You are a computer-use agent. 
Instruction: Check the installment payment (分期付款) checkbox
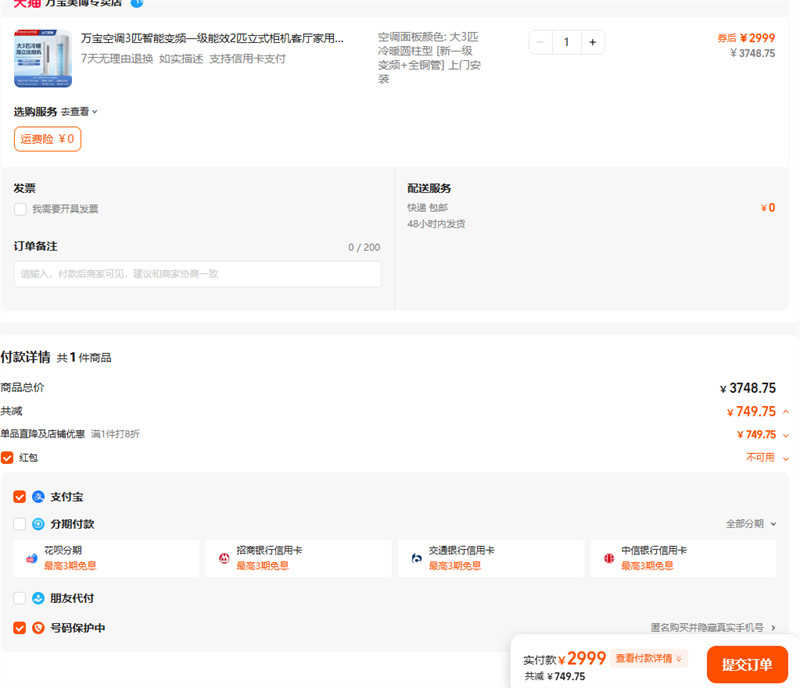click(20, 524)
